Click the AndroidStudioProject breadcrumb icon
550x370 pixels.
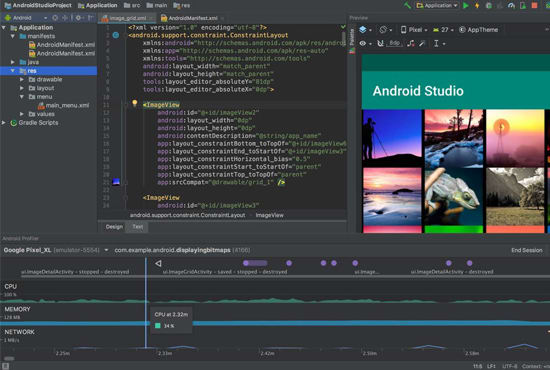coord(7,5)
